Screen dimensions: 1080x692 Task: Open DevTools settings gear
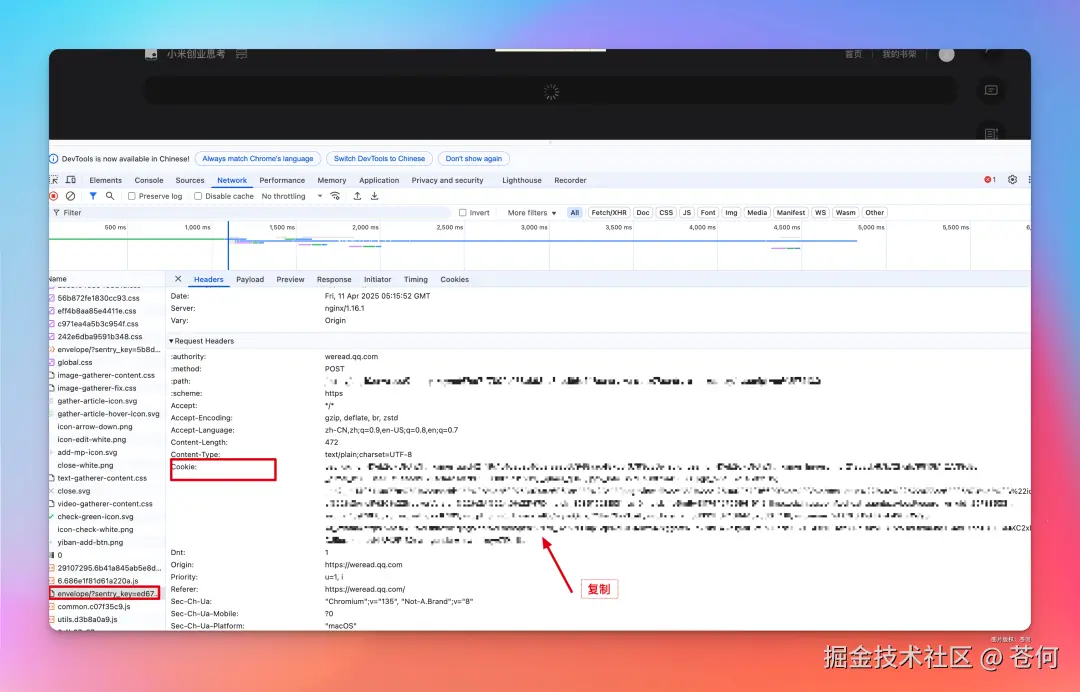coord(1012,180)
